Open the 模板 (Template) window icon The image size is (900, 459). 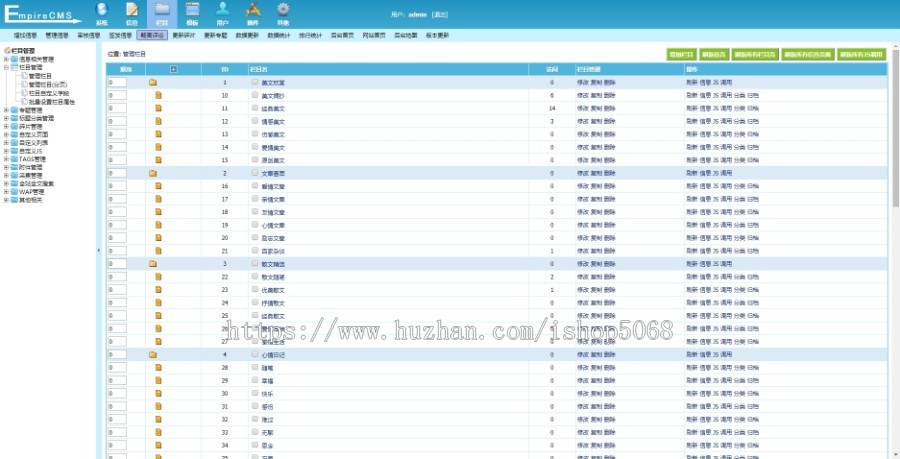192,10
